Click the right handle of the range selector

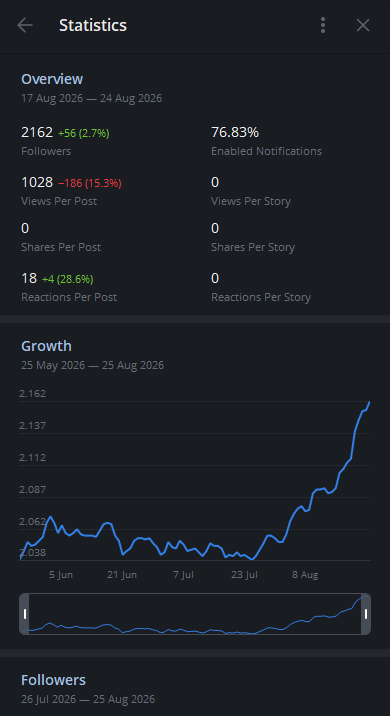366,614
